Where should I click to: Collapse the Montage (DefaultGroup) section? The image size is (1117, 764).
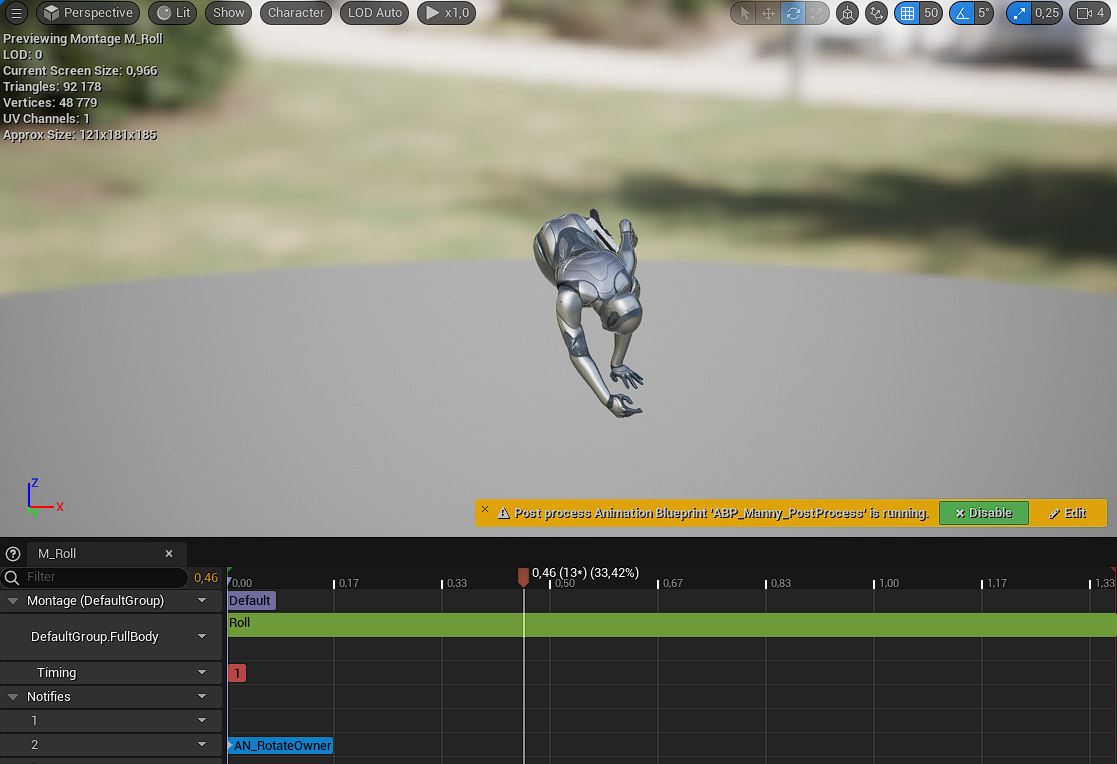click(14, 601)
